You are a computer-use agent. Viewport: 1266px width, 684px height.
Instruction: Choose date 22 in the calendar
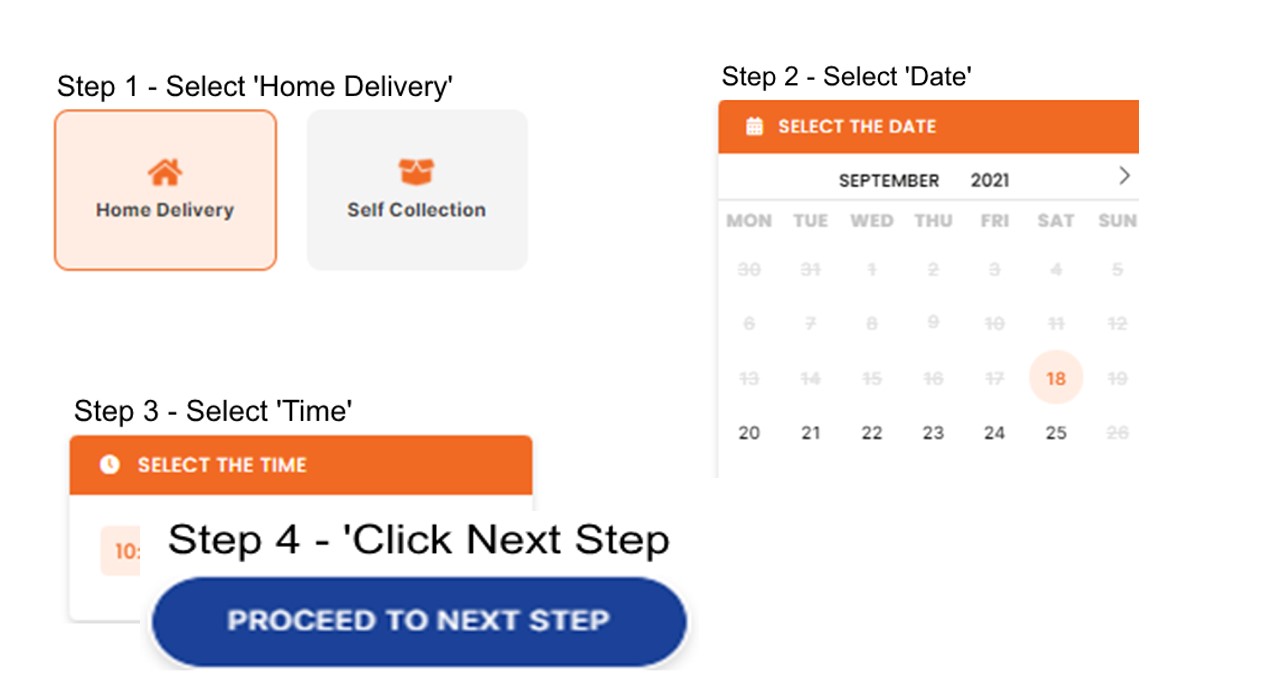(x=872, y=433)
